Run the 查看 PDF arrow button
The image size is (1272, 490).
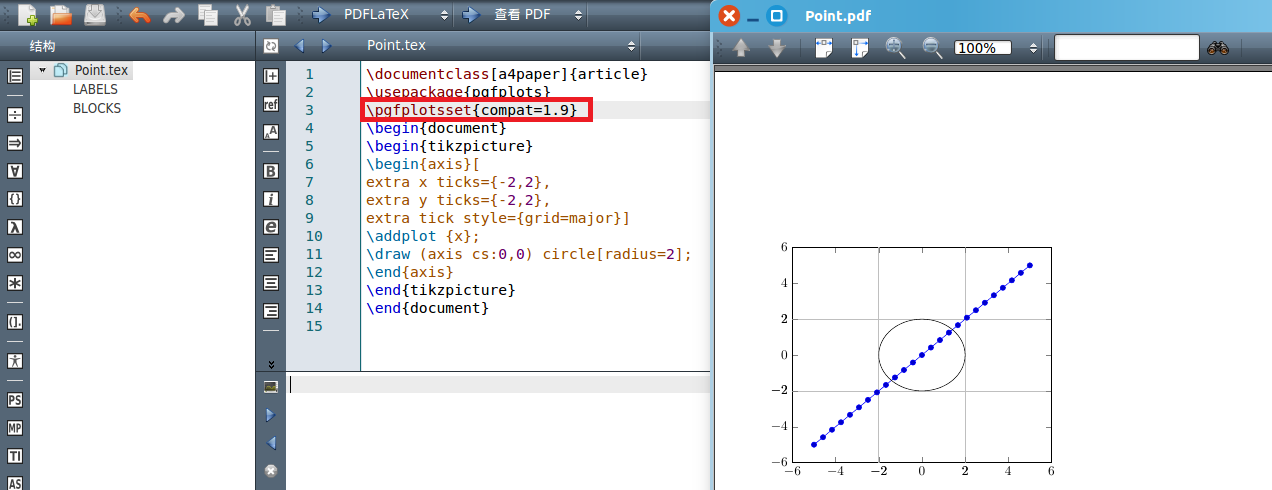pos(471,15)
